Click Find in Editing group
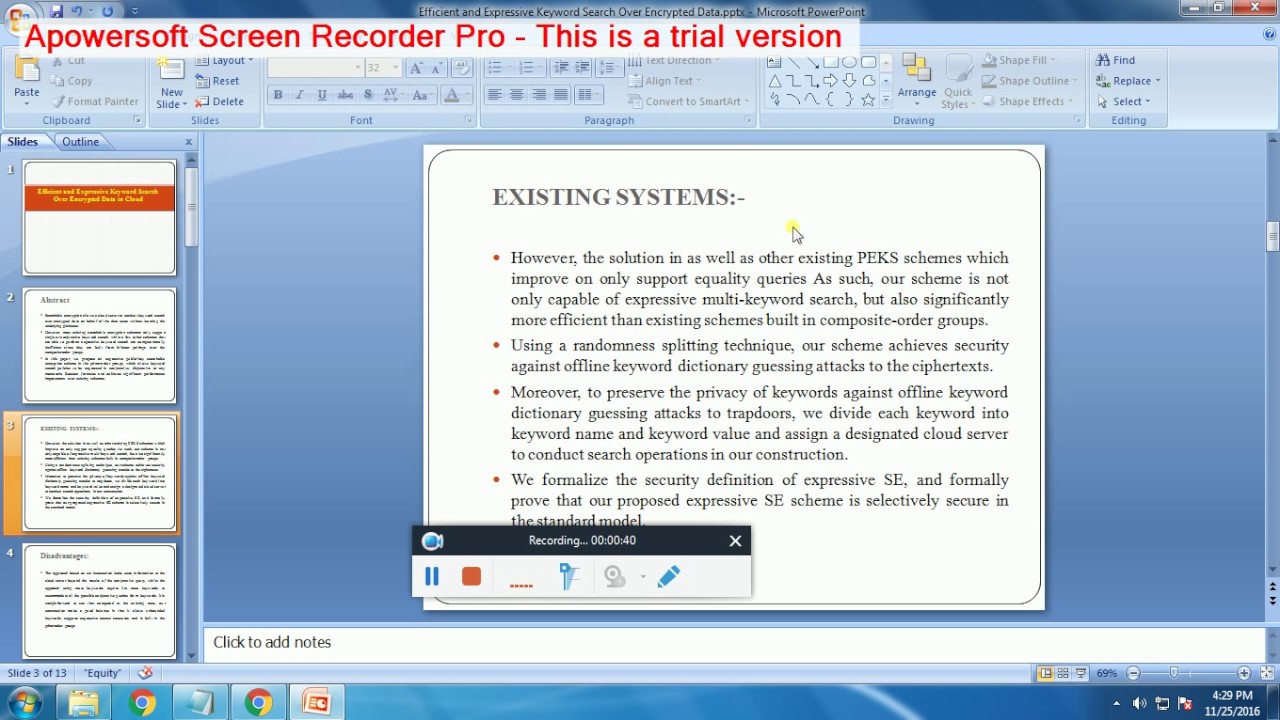The height and width of the screenshot is (720, 1280). coord(1116,60)
